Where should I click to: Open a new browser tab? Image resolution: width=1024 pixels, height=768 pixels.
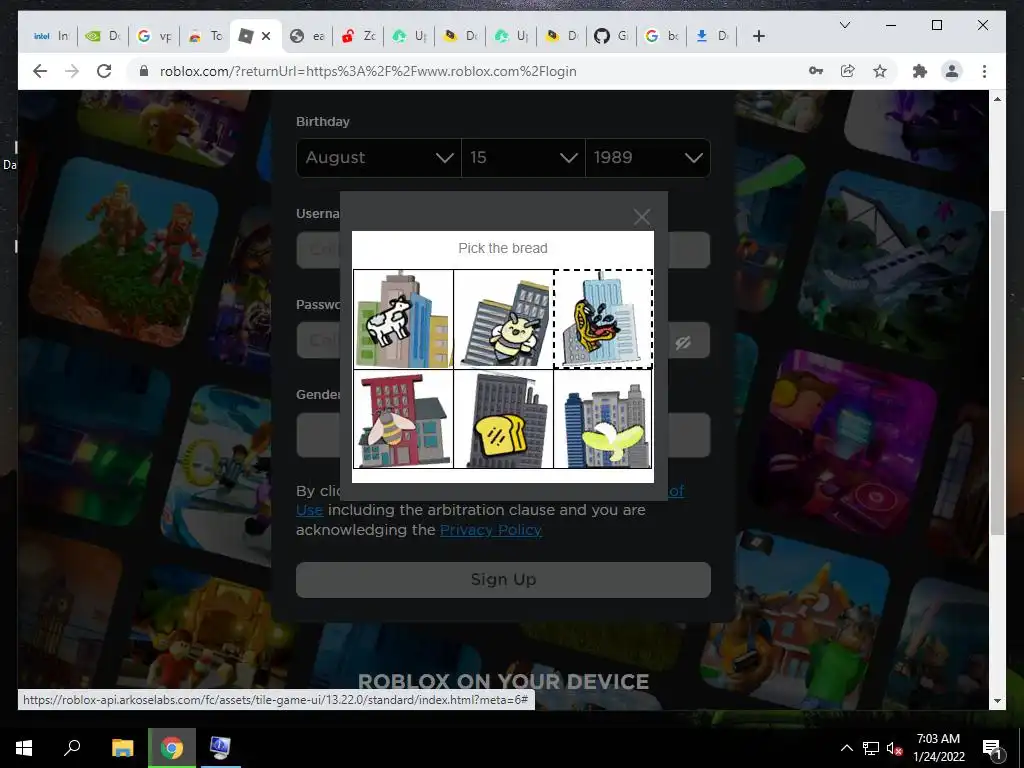(758, 37)
